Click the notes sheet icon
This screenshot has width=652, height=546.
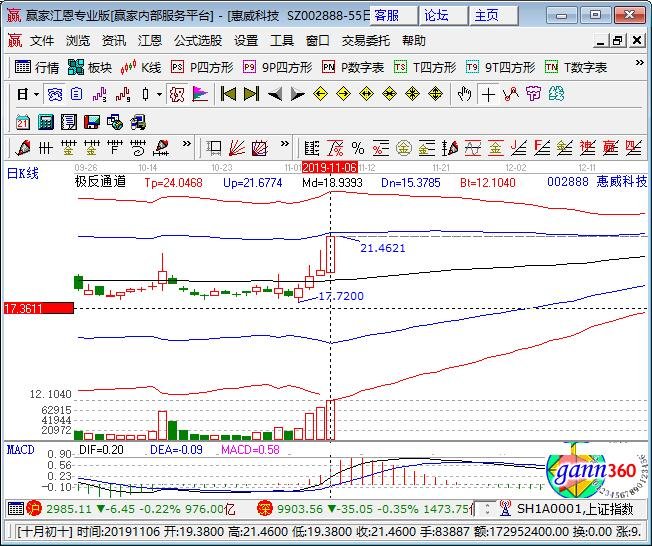click(69, 122)
